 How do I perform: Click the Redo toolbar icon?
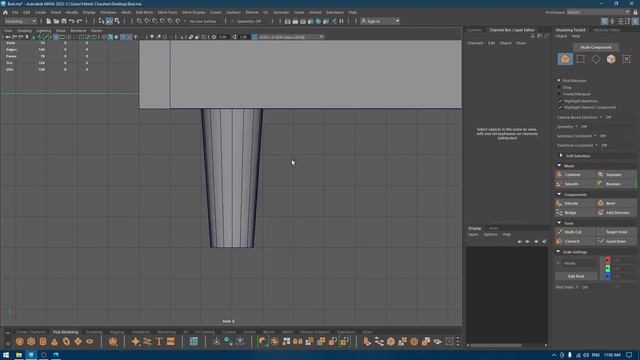80,21
